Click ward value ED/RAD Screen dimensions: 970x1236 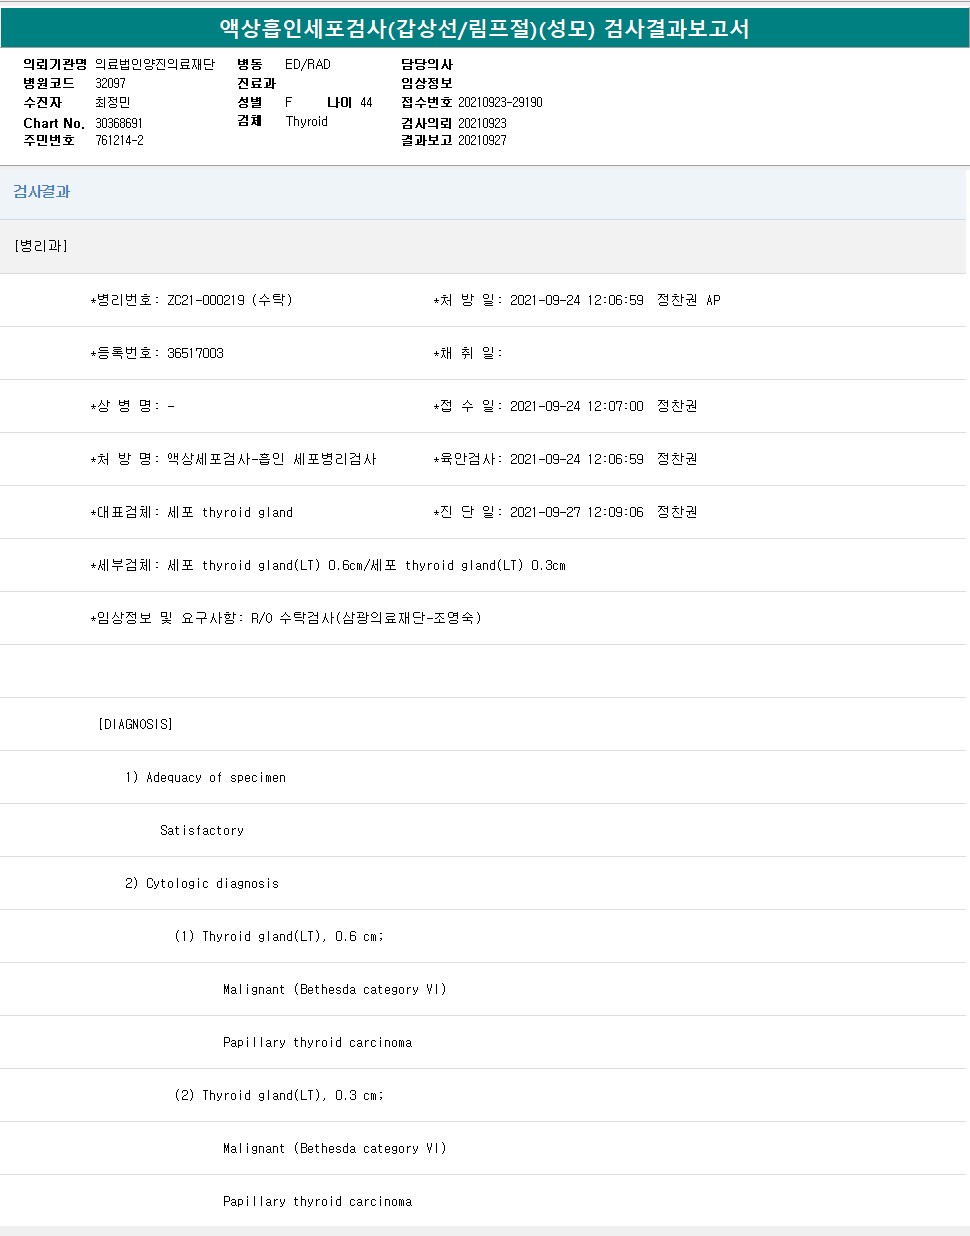click(x=308, y=65)
